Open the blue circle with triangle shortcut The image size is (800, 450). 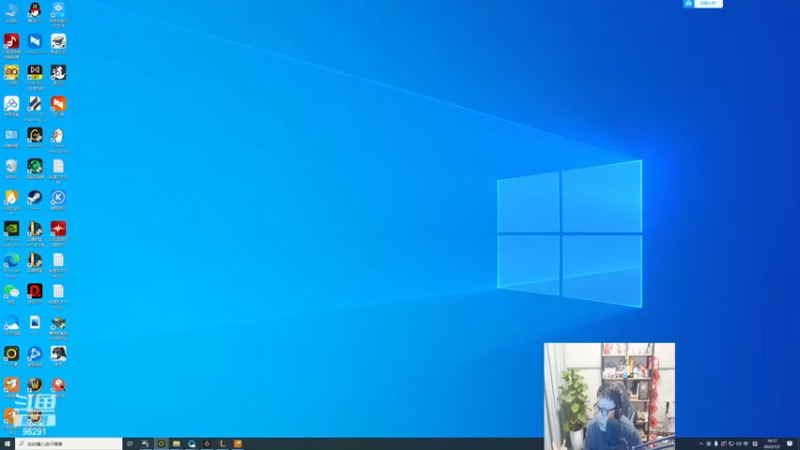click(35, 354)
